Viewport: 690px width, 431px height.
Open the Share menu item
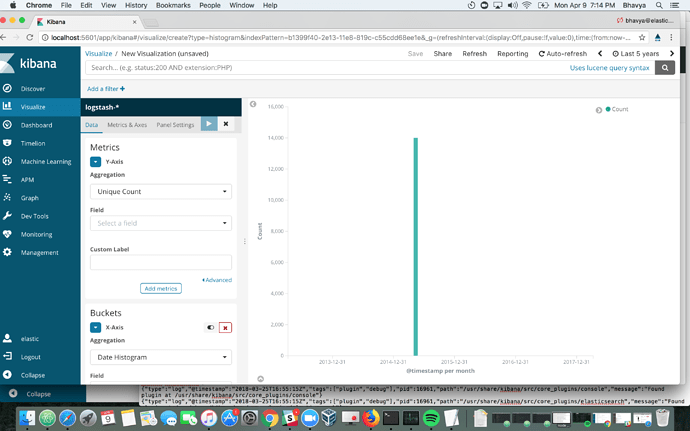pyautogui.click(x=443, y=54)
